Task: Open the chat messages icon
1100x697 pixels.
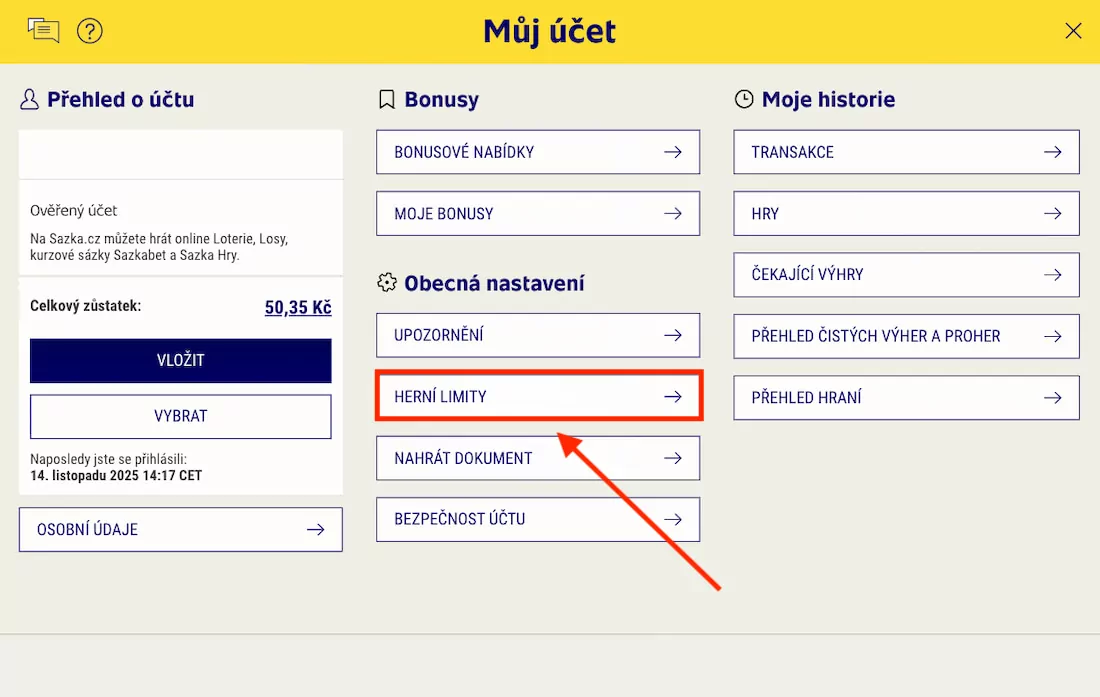Action: click(x=43, y=30)
